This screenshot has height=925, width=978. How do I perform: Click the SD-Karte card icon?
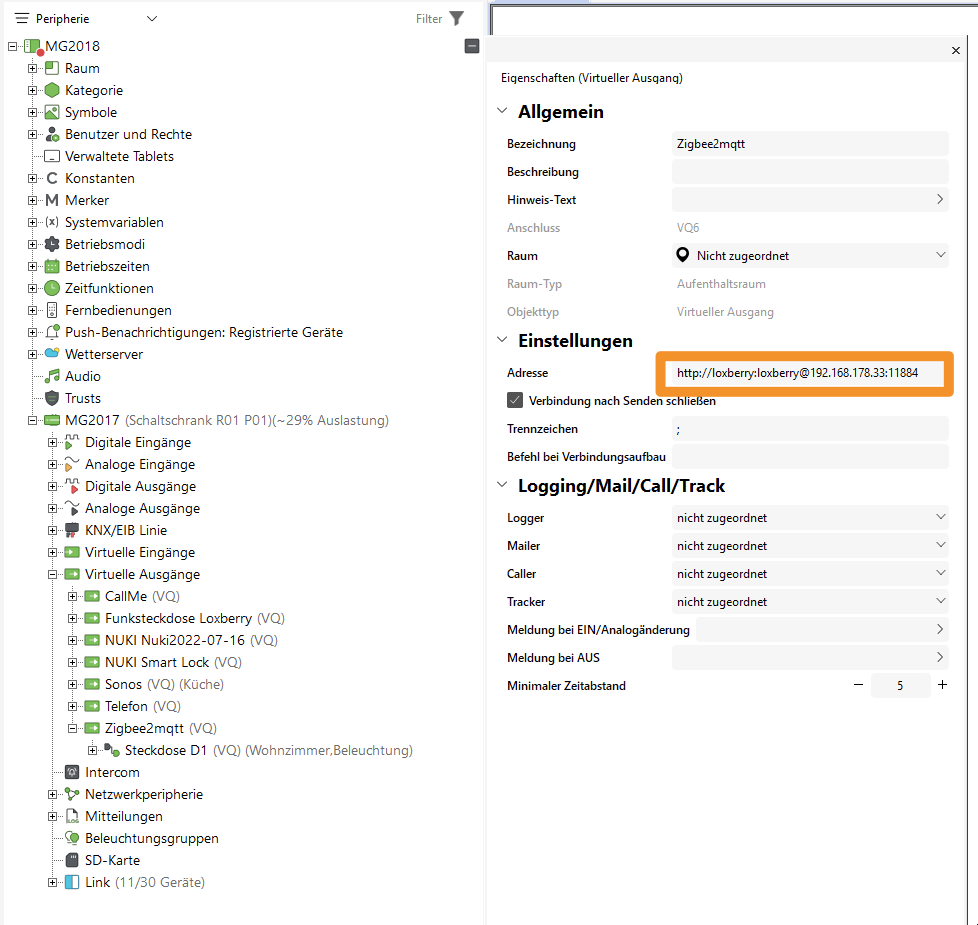(x=72, y=860)
